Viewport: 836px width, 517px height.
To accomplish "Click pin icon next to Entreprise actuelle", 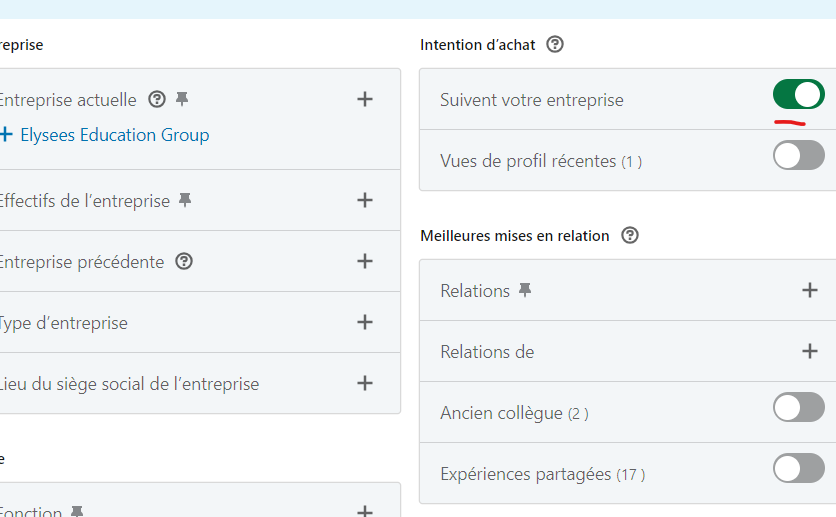I will (182, 99).
